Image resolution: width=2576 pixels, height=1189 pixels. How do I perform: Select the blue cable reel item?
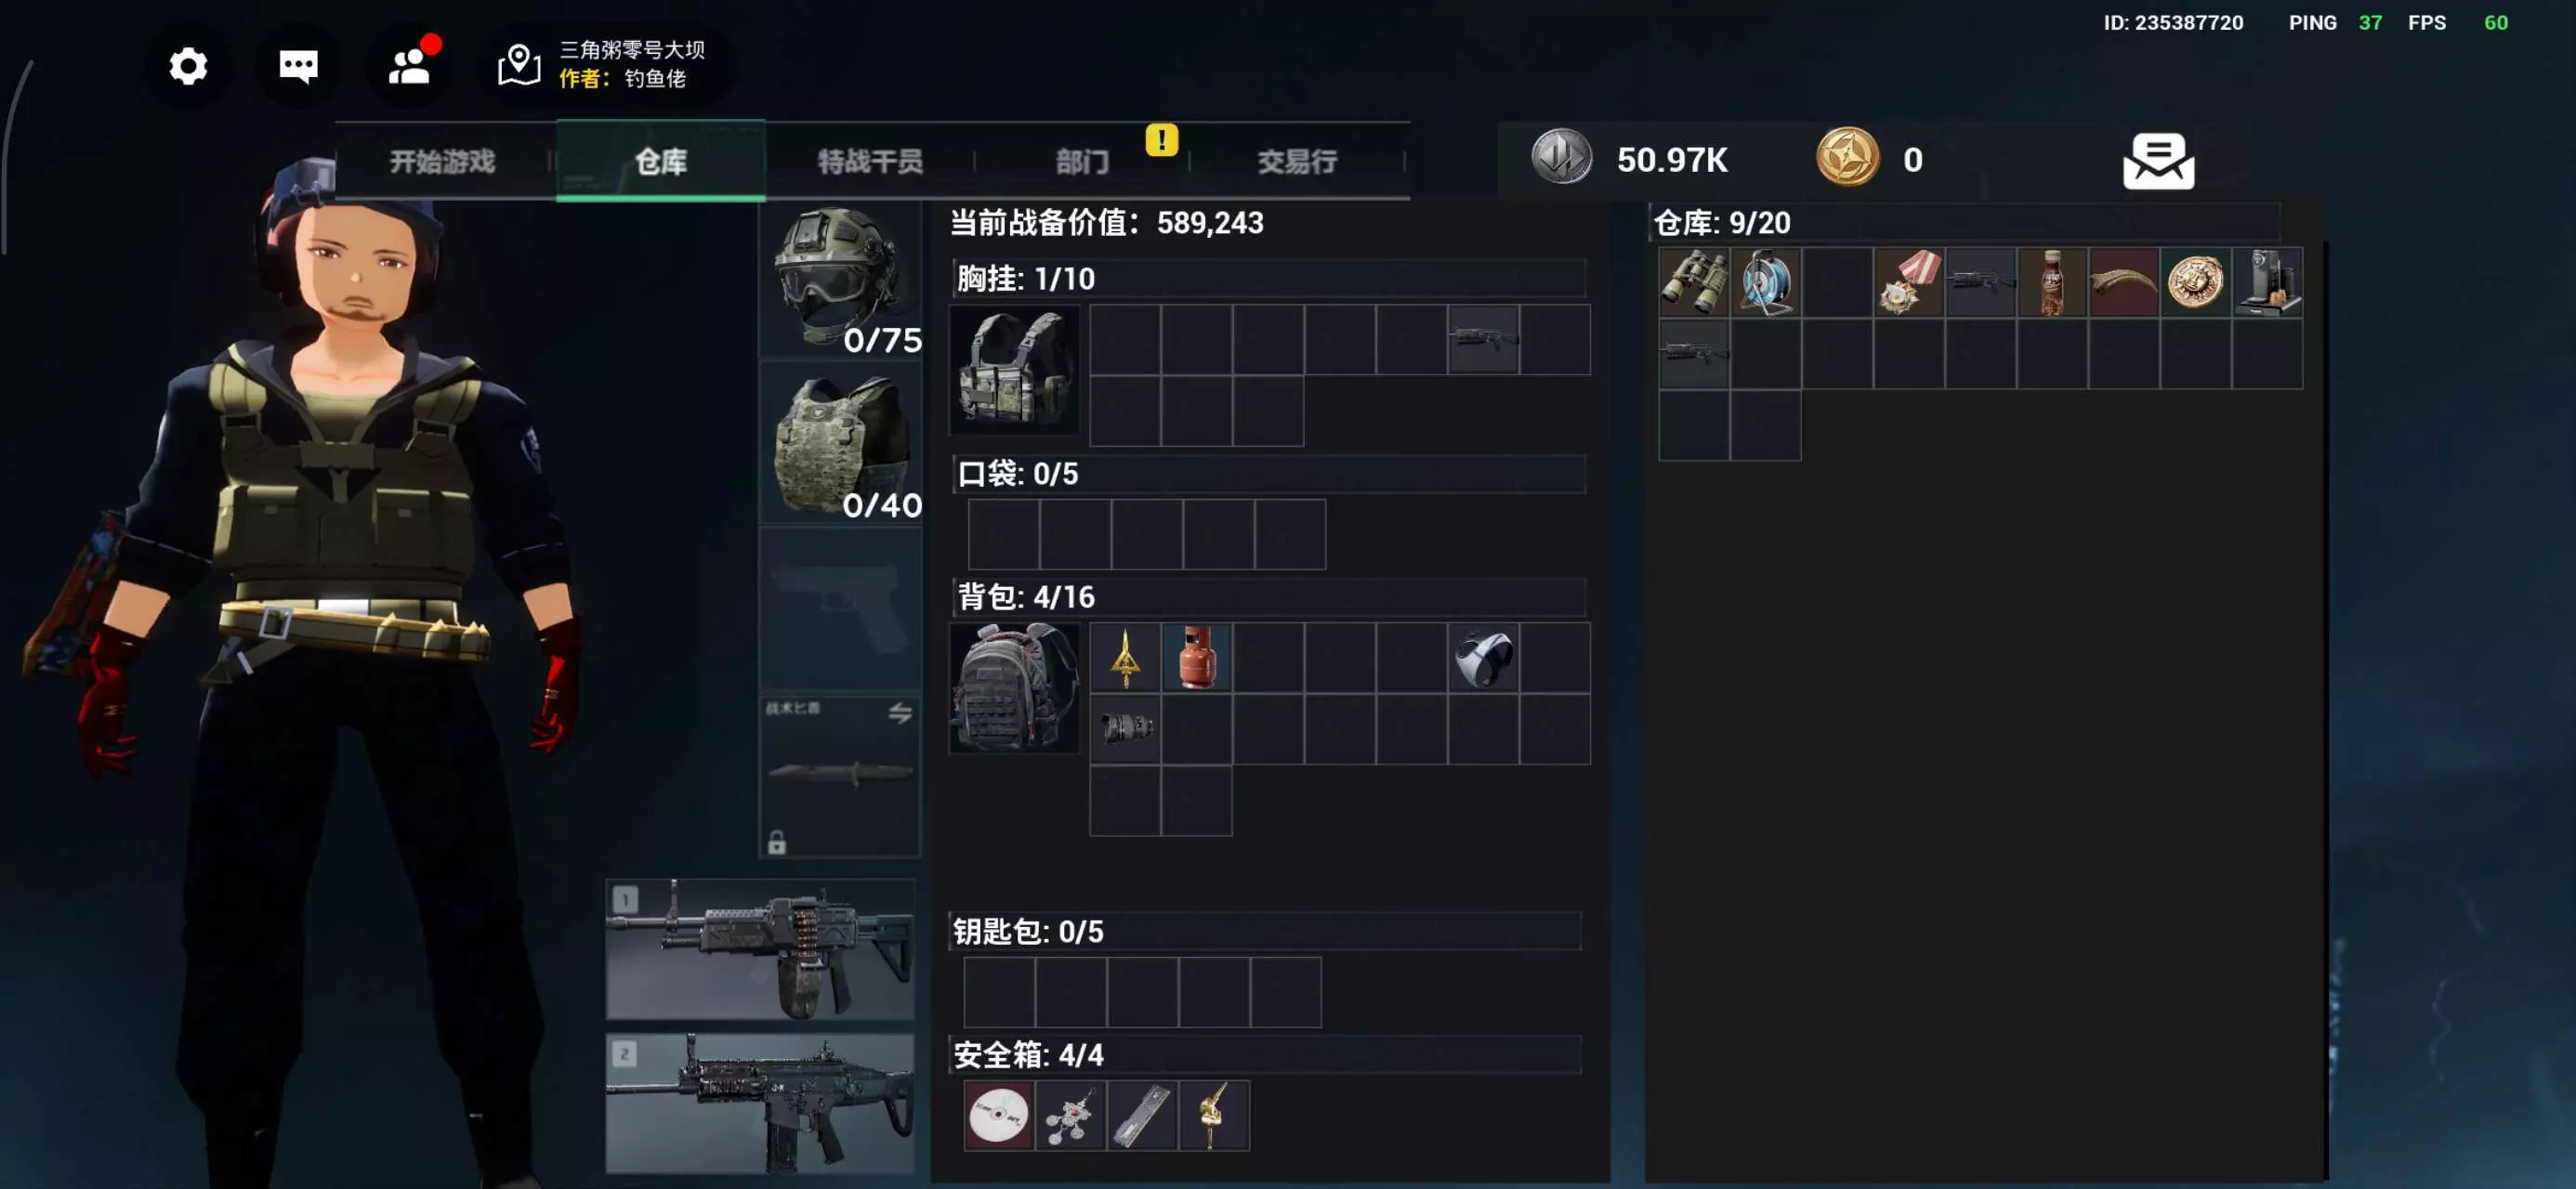click(1766, 283)
